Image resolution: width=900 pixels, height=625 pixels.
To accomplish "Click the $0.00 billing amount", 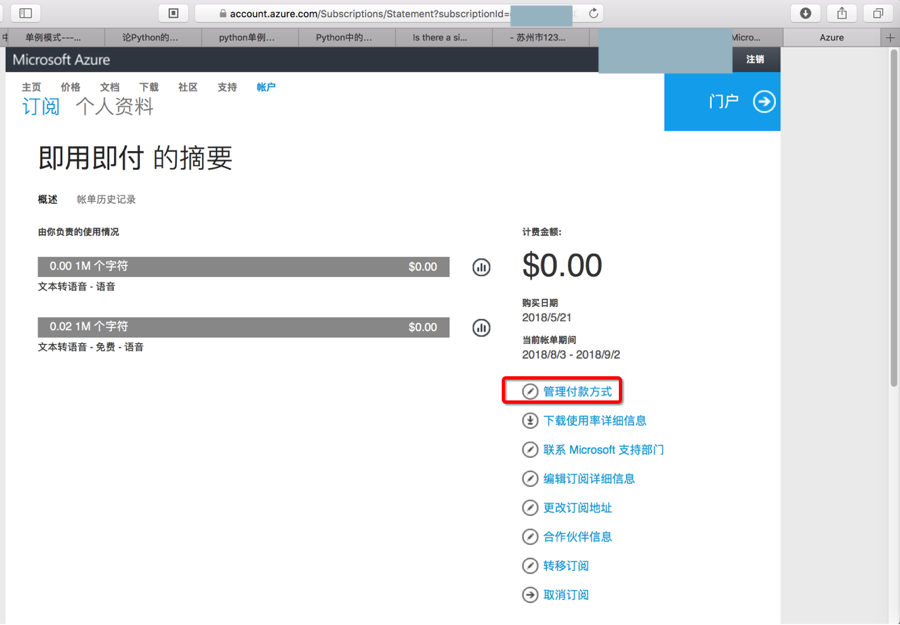I will coord(562,266).
